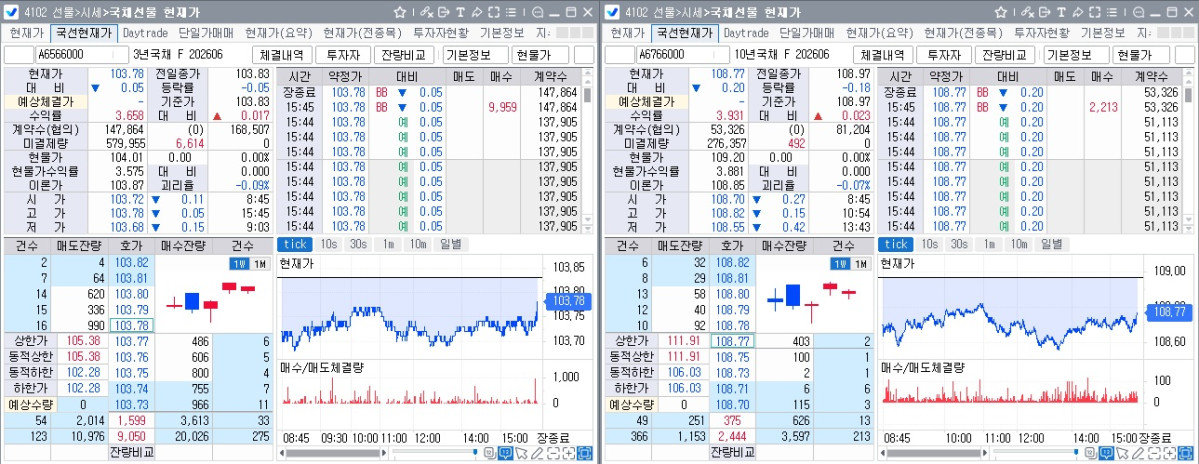This screenshot has height=464, width=1199.
Task: Select pencil draw tool in left chart toolbar
Action: (x=537, y=453)
